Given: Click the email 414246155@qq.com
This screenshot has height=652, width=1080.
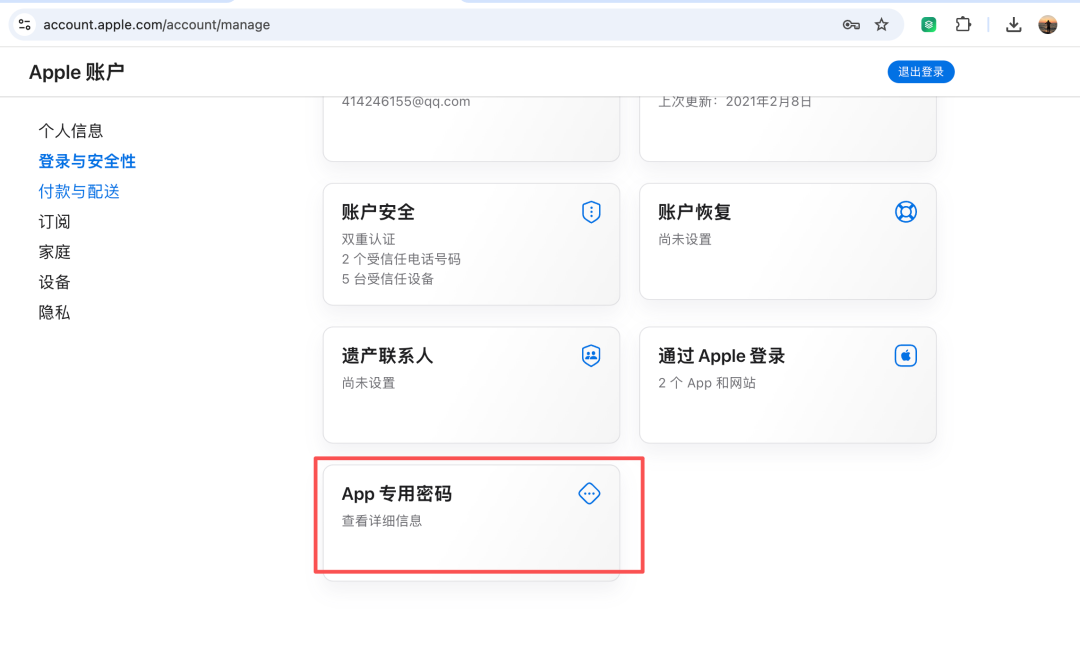Looking at the screenshot, I should 406,101.
